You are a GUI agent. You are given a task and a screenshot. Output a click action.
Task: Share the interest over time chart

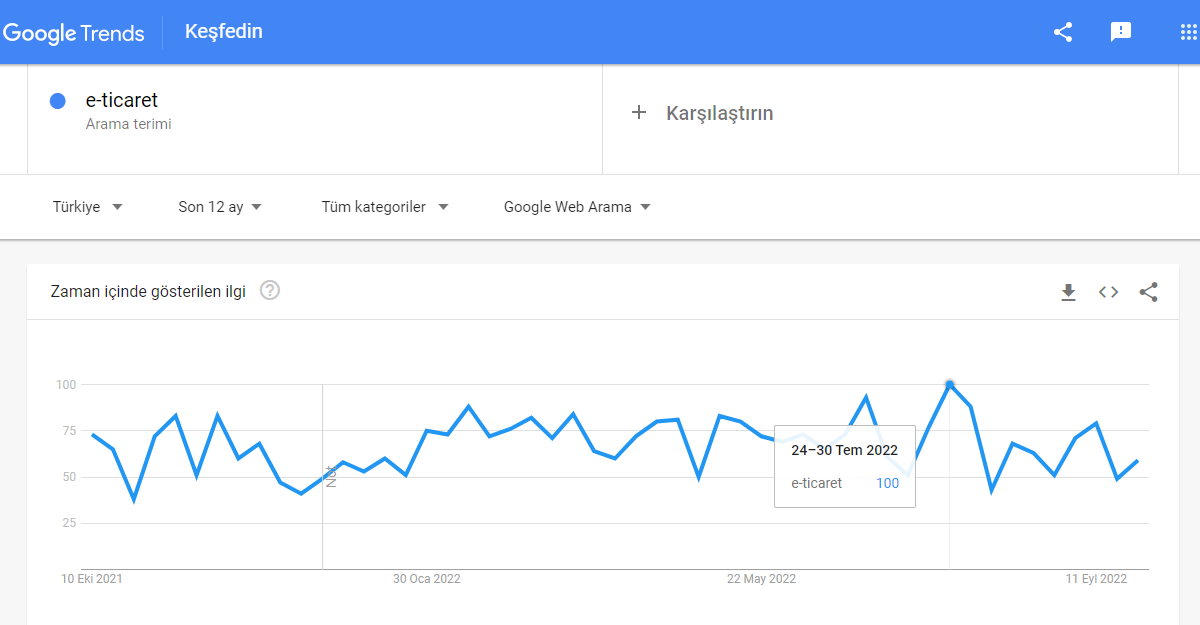[x=1148, y=292]
